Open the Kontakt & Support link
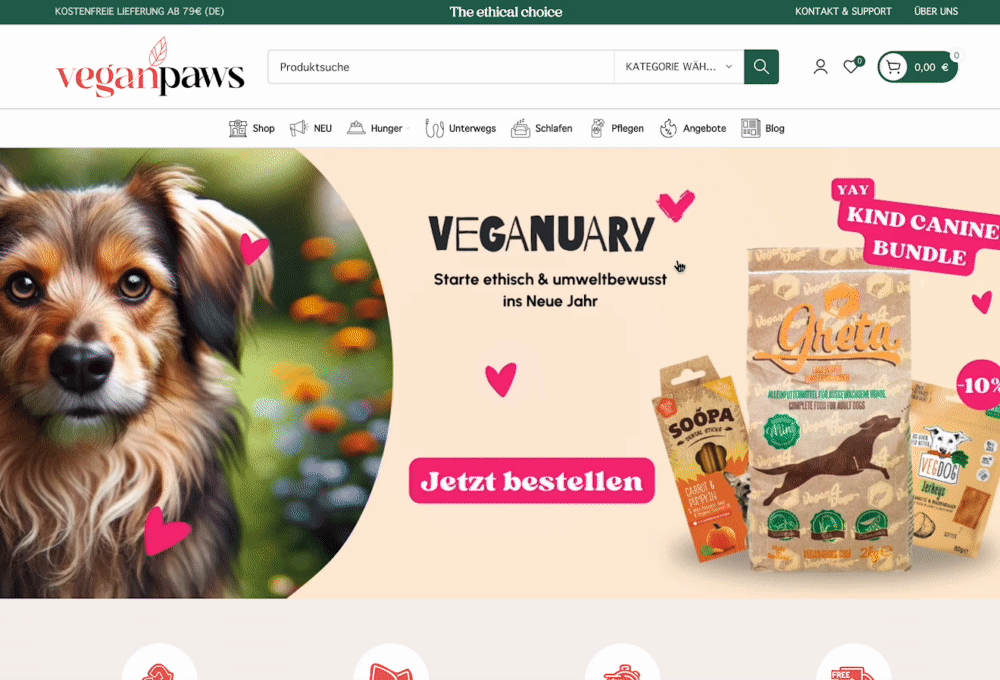Viewport: 1000px width, 680px height. [843, 11]
